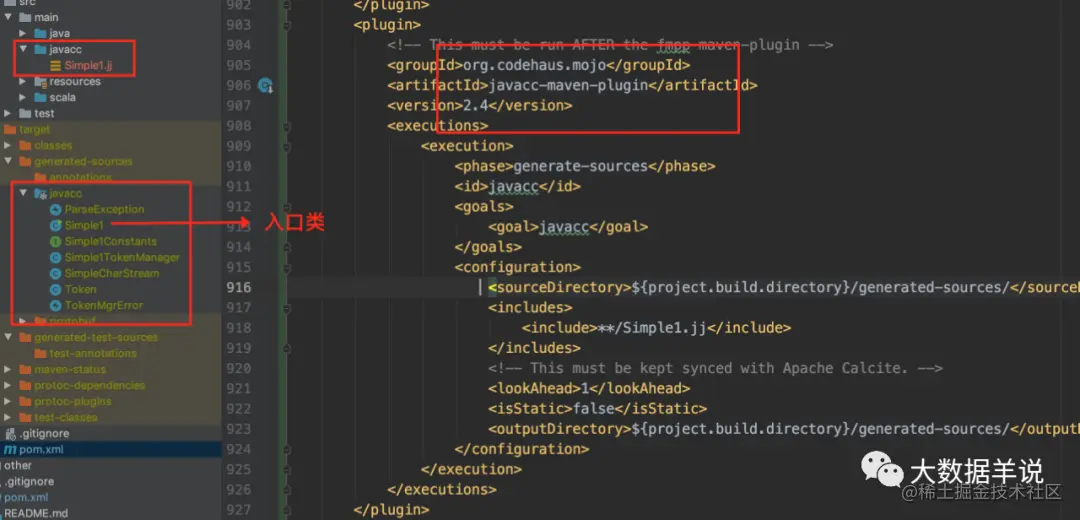Expand the test folder arrow
The image size is (1080, 520).
coord(8,113)
